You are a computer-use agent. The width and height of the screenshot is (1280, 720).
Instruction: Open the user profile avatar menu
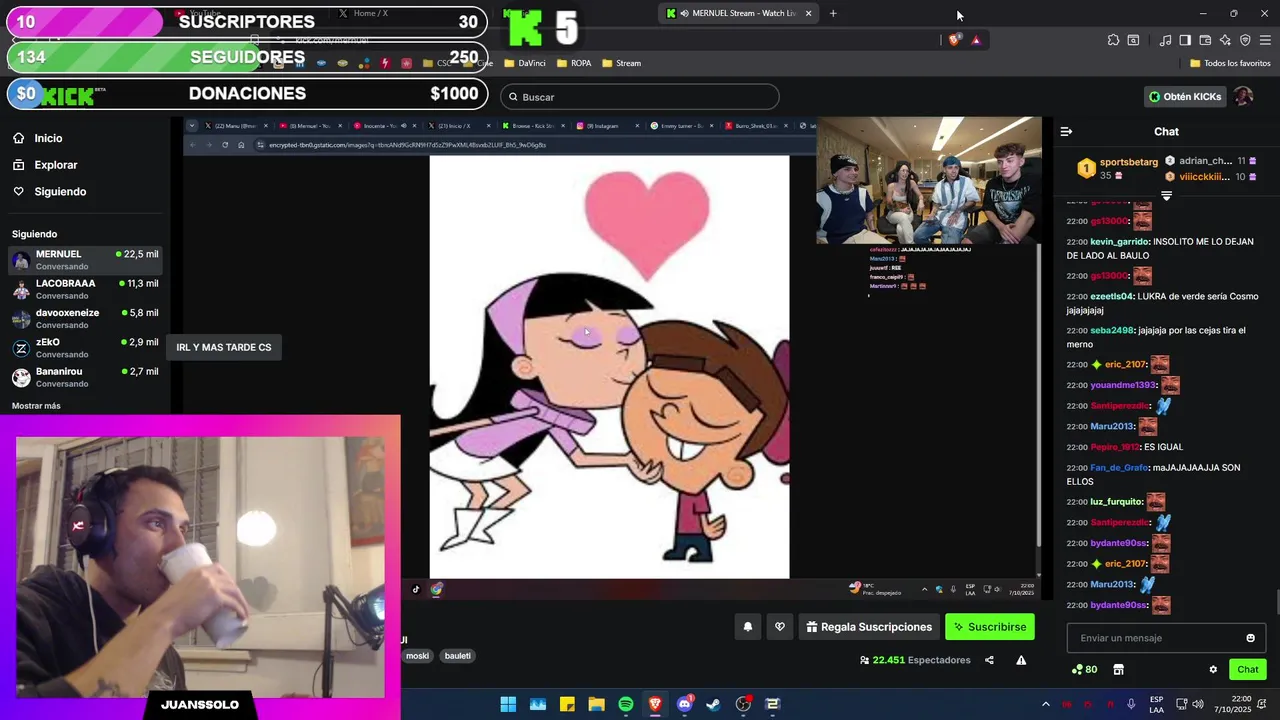click(x=1243, y=97)
